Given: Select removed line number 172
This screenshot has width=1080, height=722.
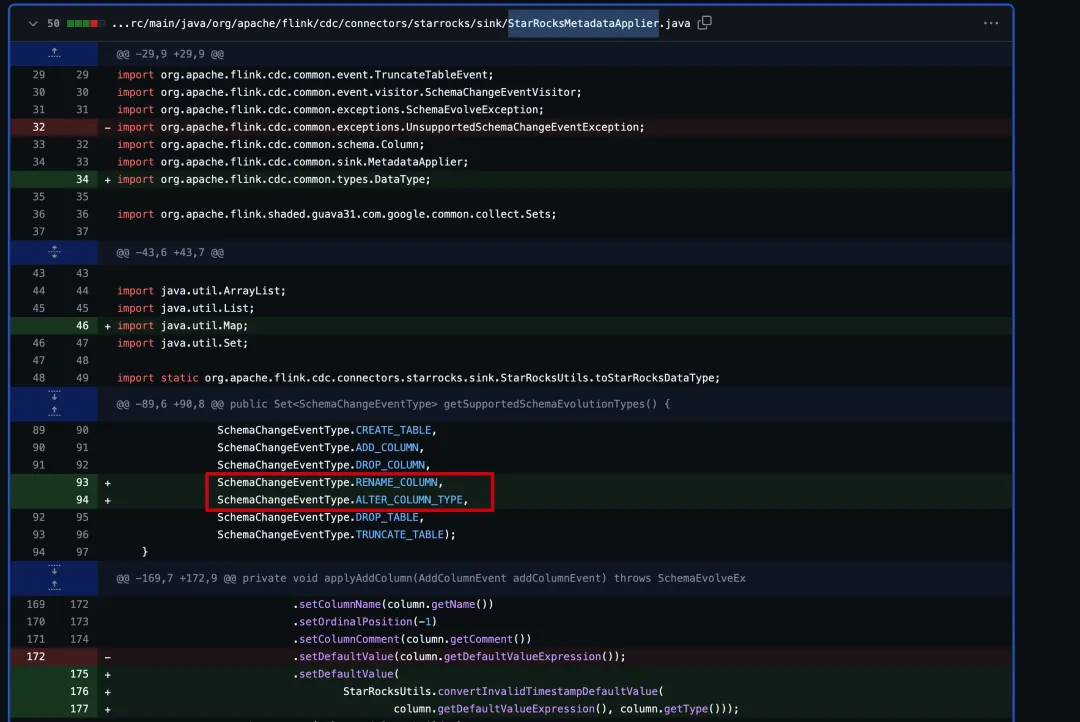Looking at the screenshot, I should pyautogui.click(x=36, y=657).
